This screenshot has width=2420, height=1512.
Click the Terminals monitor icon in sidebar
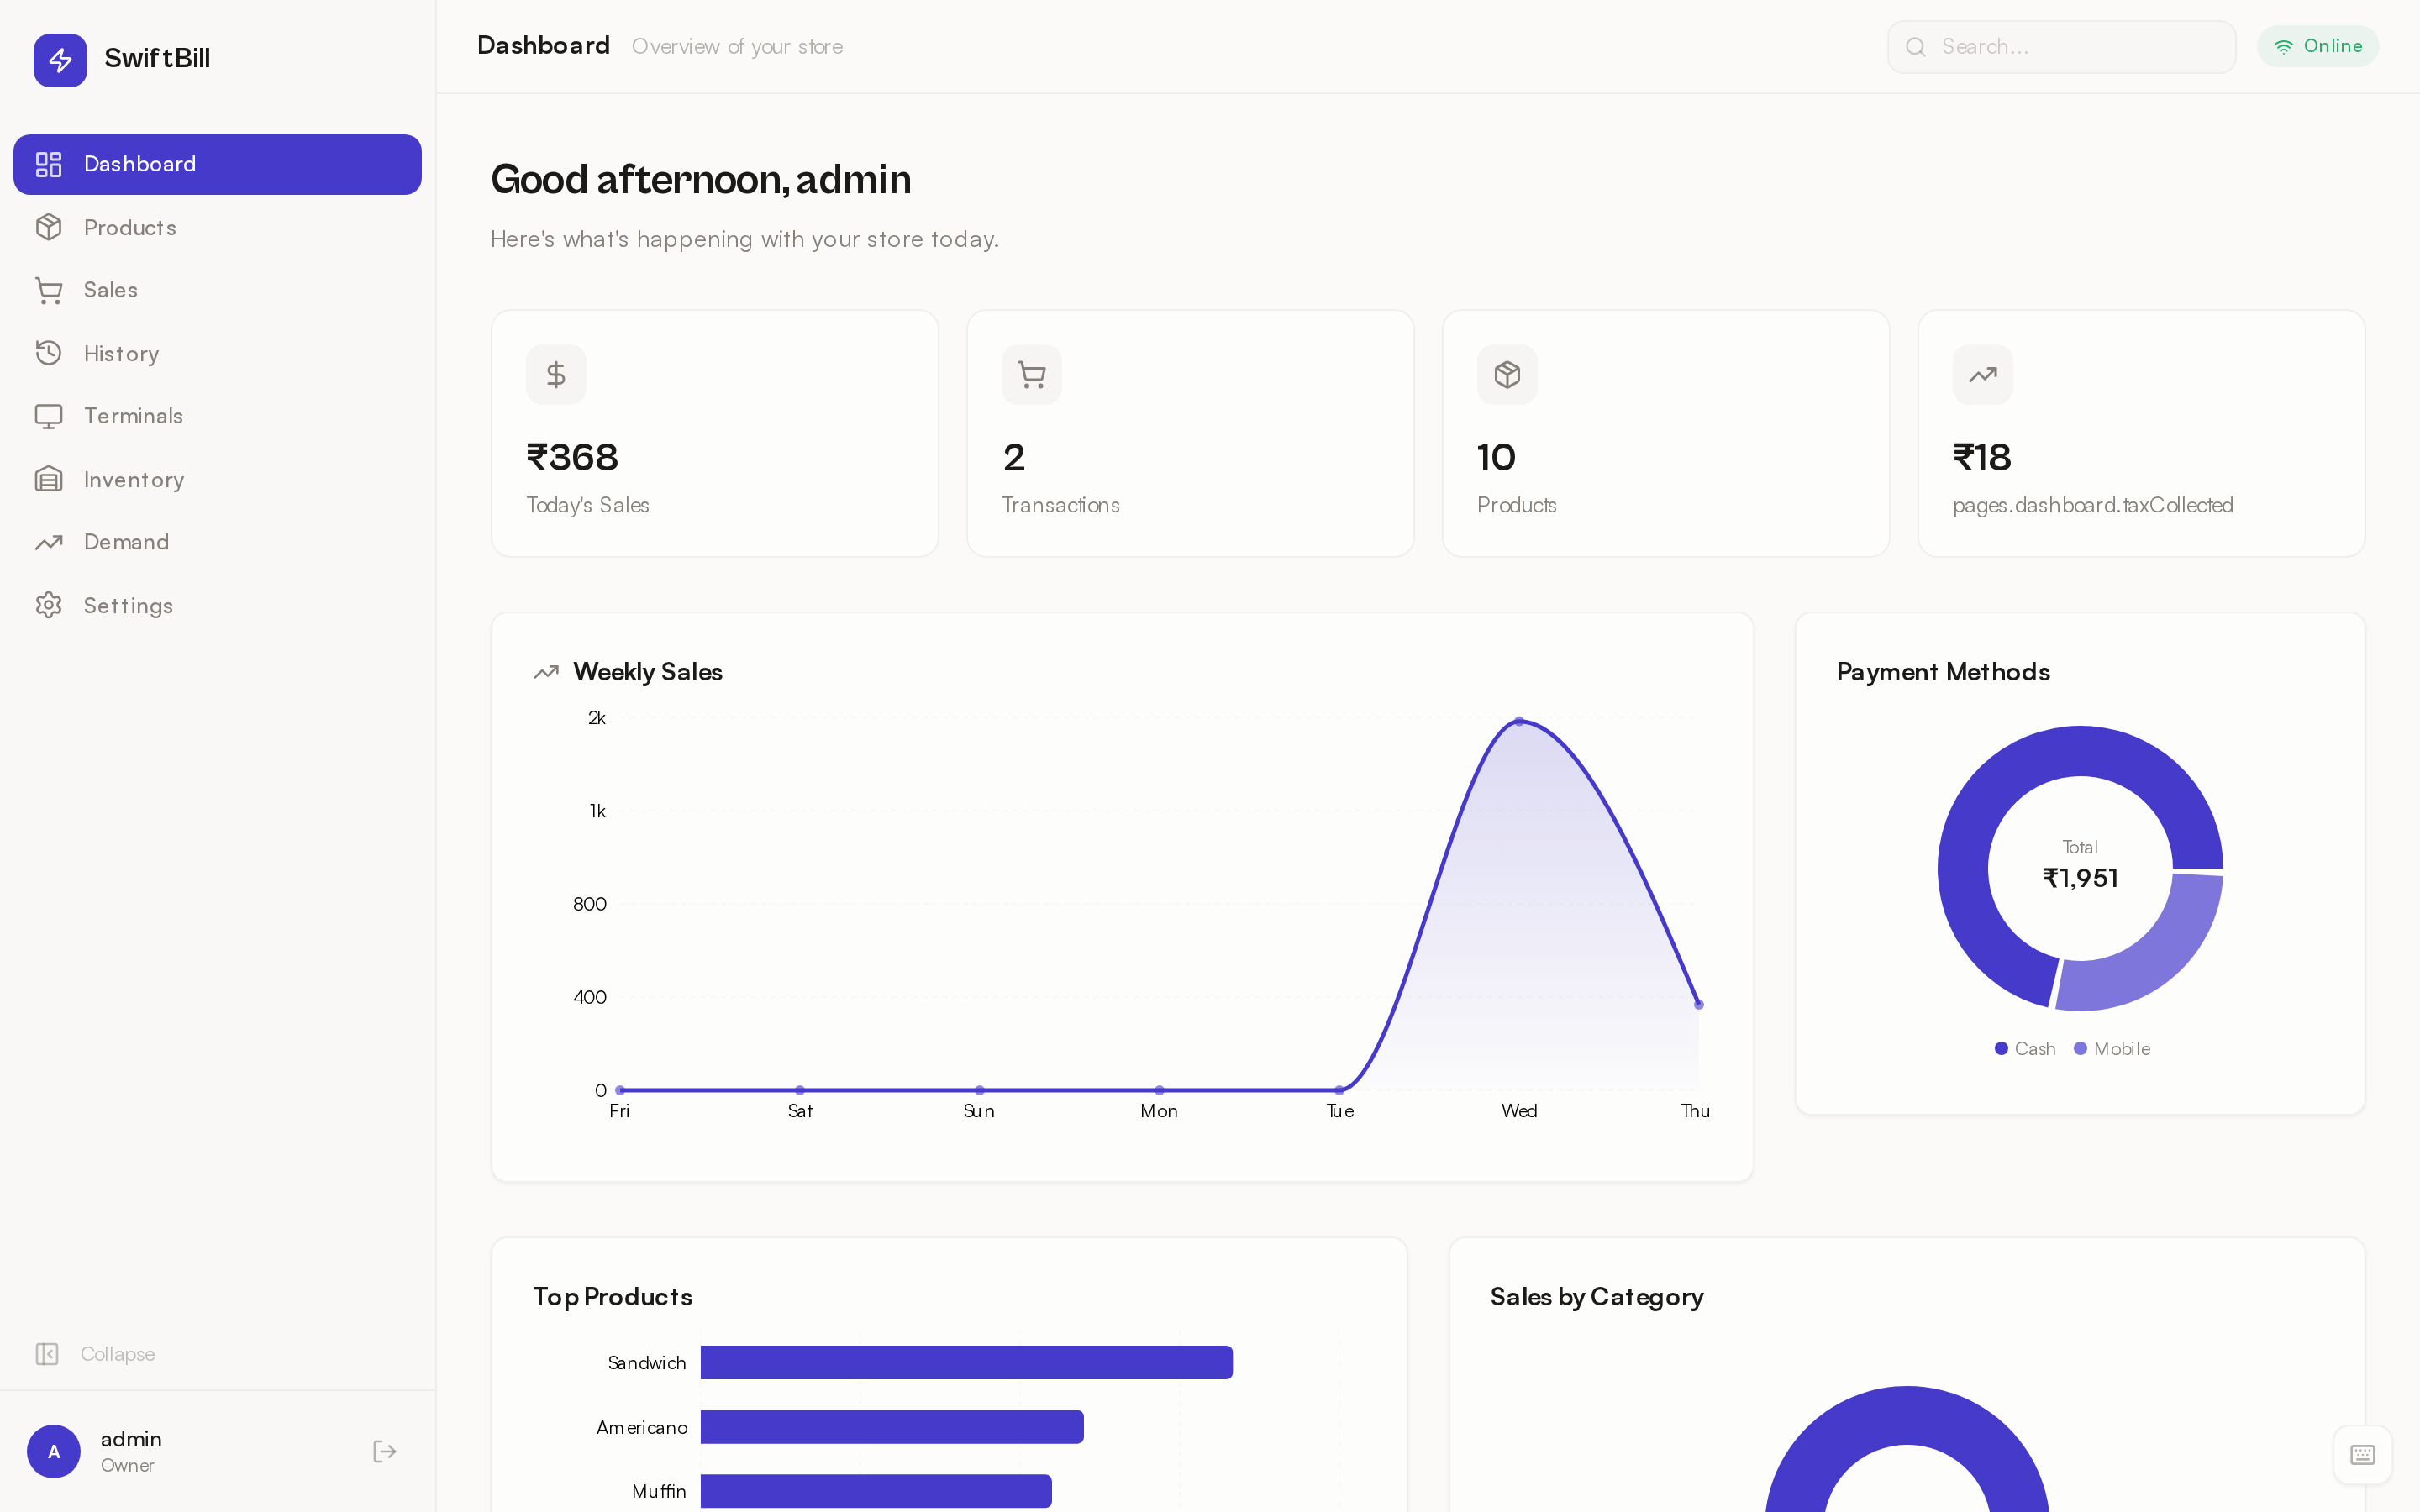[x=48, y=416]
